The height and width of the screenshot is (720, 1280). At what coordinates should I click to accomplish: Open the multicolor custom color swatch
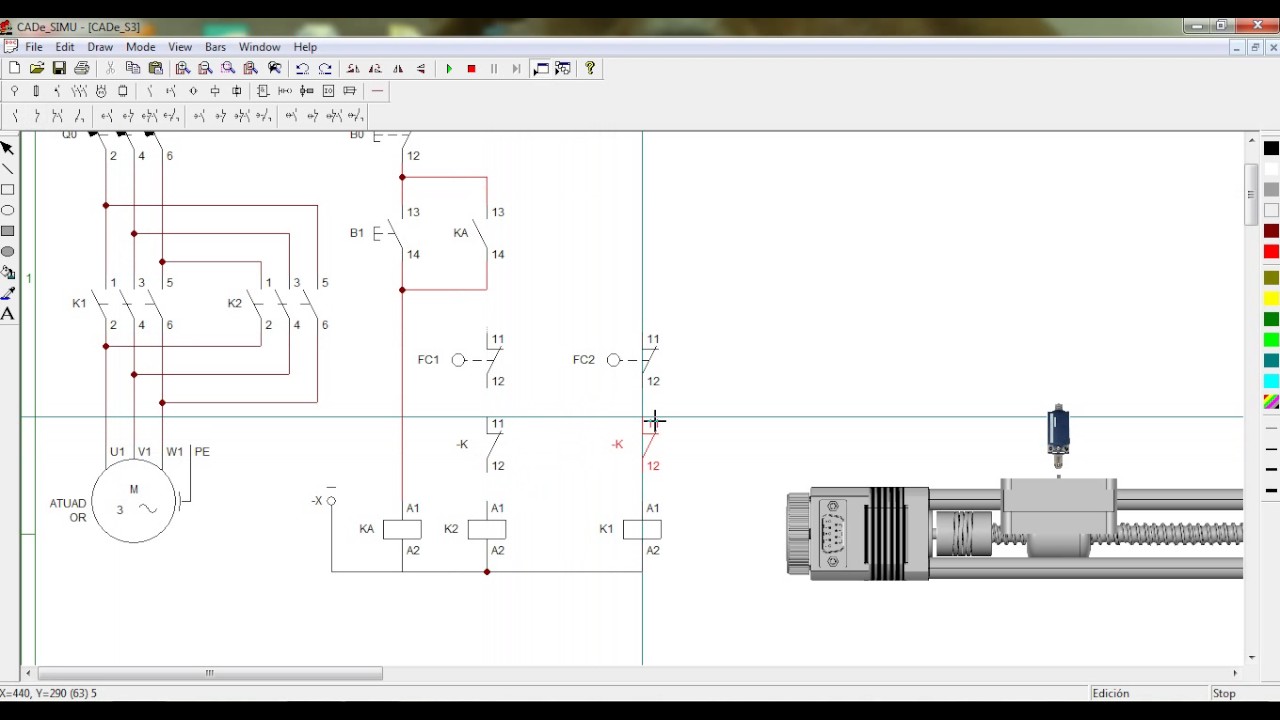coord(1271,402)
